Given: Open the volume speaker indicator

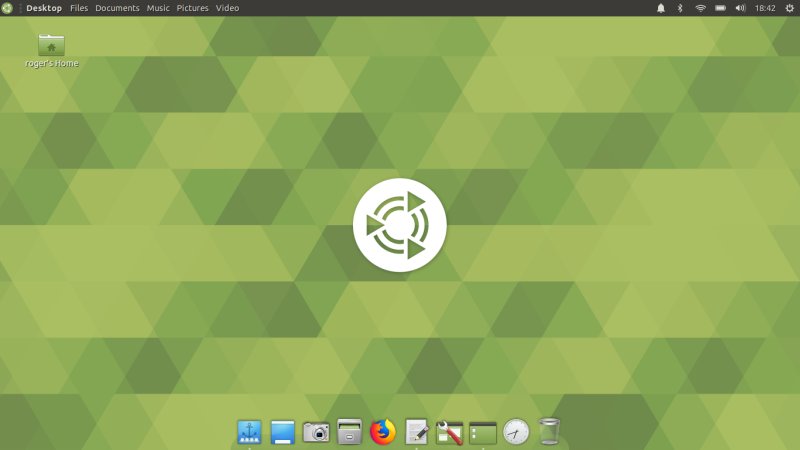Looking at the screenshot, I should tap(740, 8).
